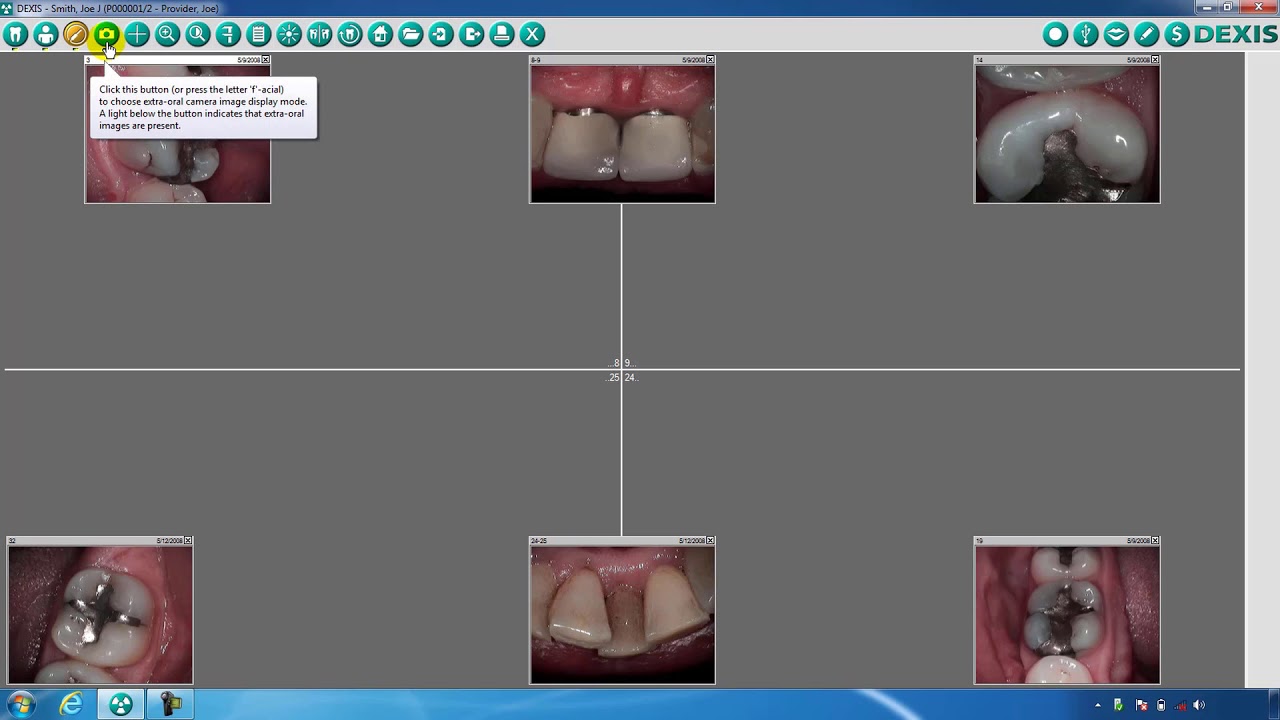Click the green extra-oral camera button
Screen dimensions: 1280x720
(x=106, y=35)
